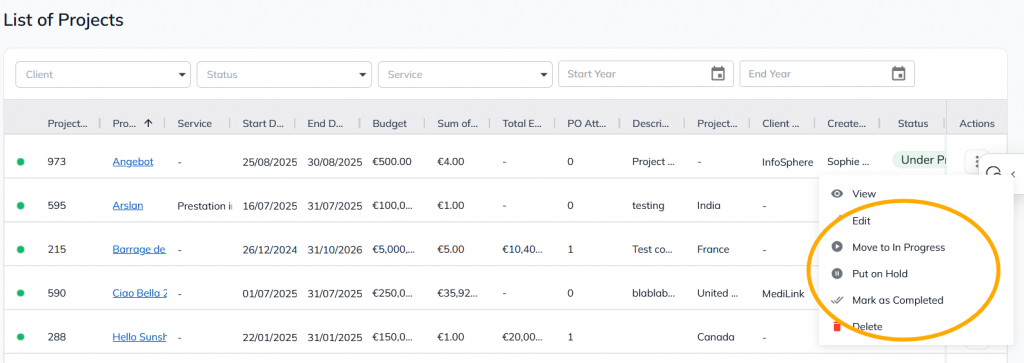Open the Arslan project link

(x=127, y=206)
